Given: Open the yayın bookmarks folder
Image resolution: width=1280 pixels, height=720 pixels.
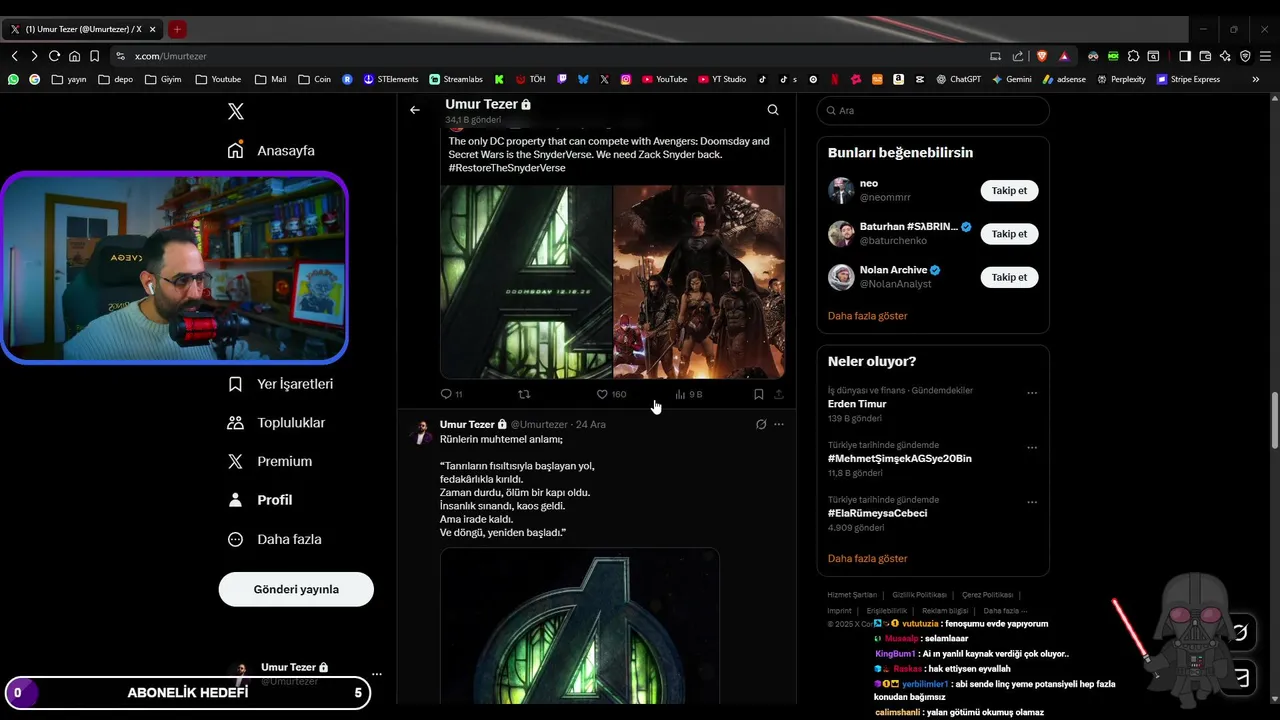Looking at the screenshot, I should point(69,79).
